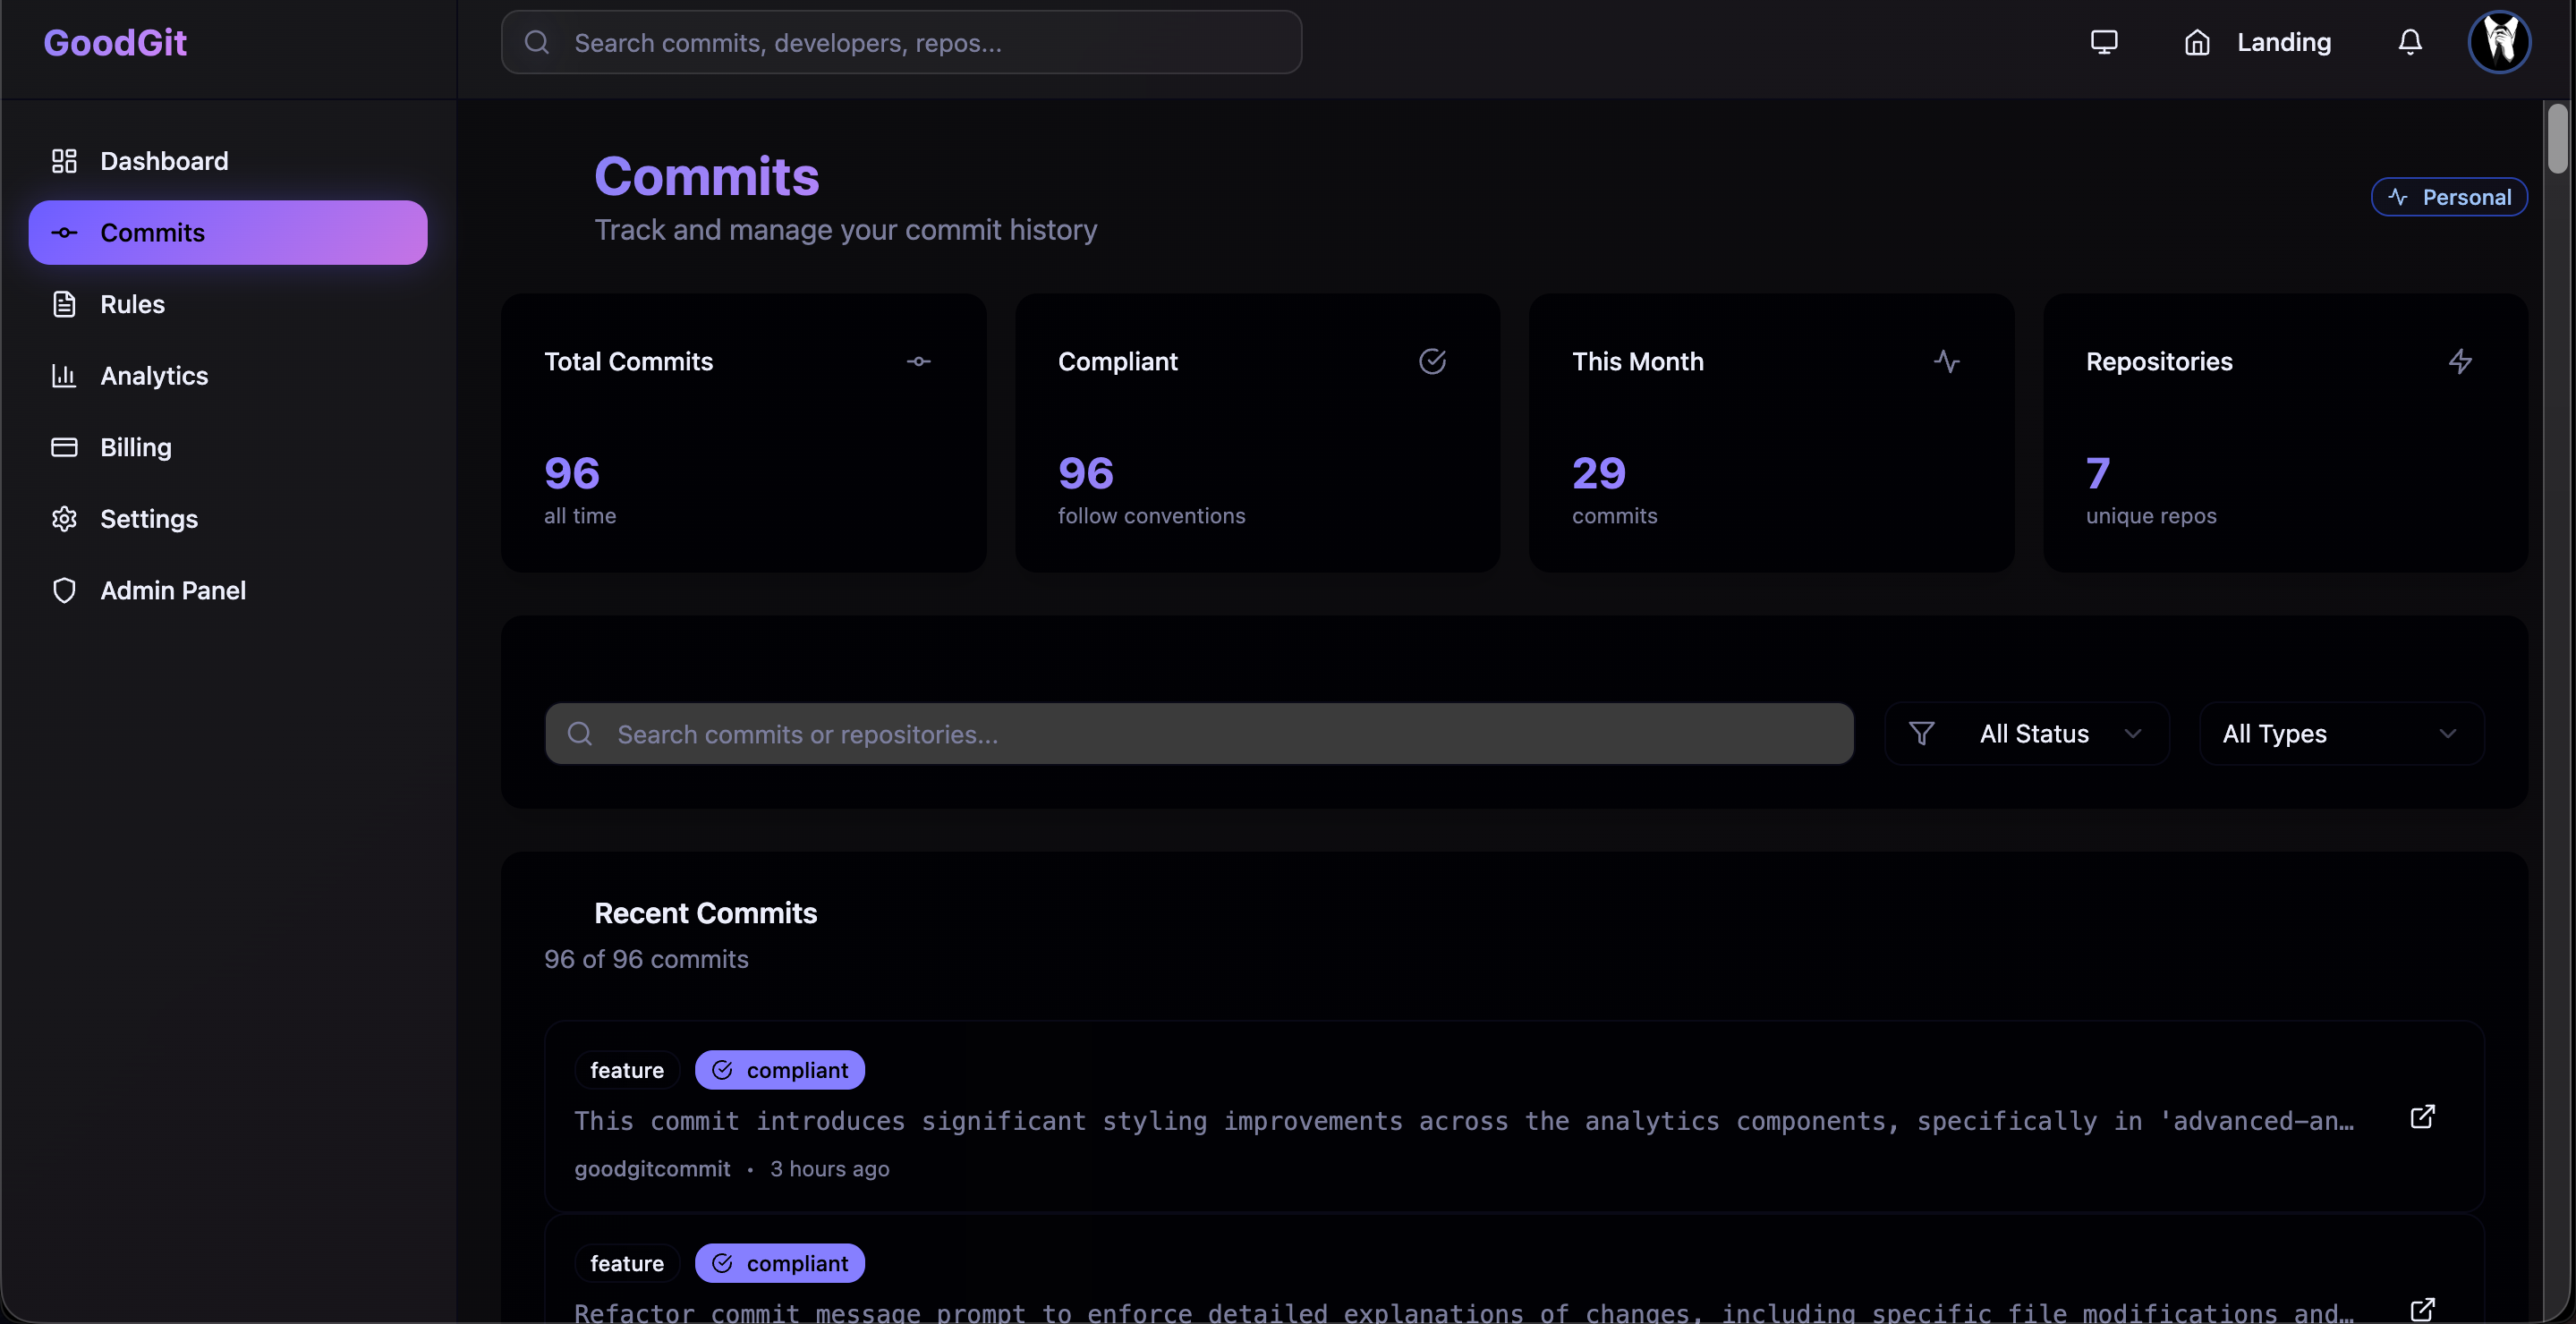Toggle the Personal mode badge
The width and height of the screenshot is (2576, 1324).
(x=2449, y=197)
